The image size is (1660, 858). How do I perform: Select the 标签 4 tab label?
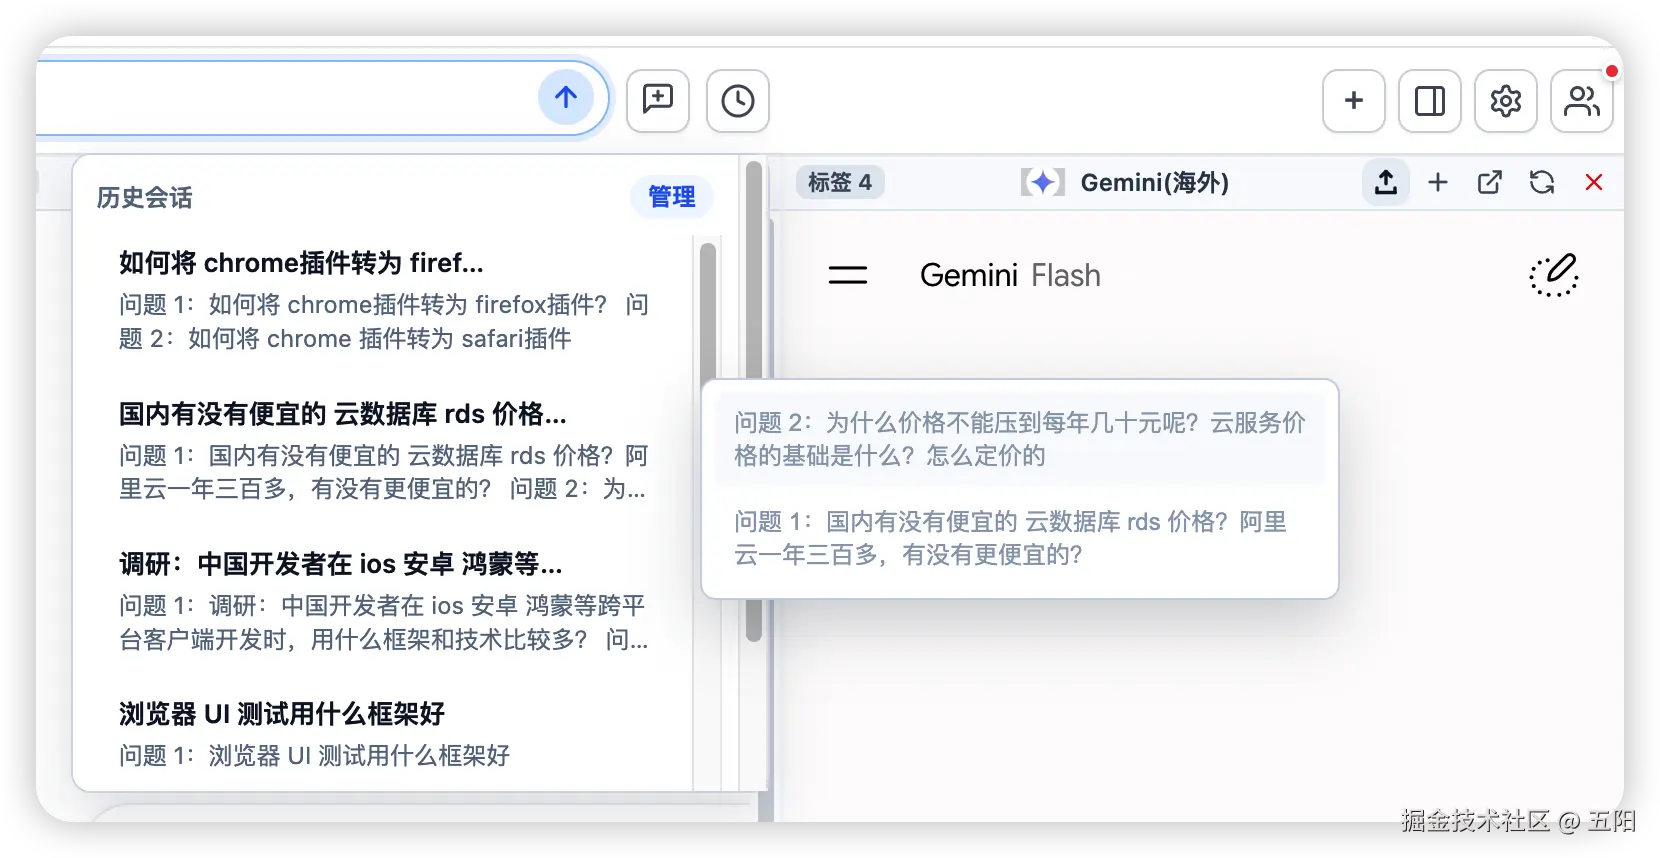tap(840, 182)
